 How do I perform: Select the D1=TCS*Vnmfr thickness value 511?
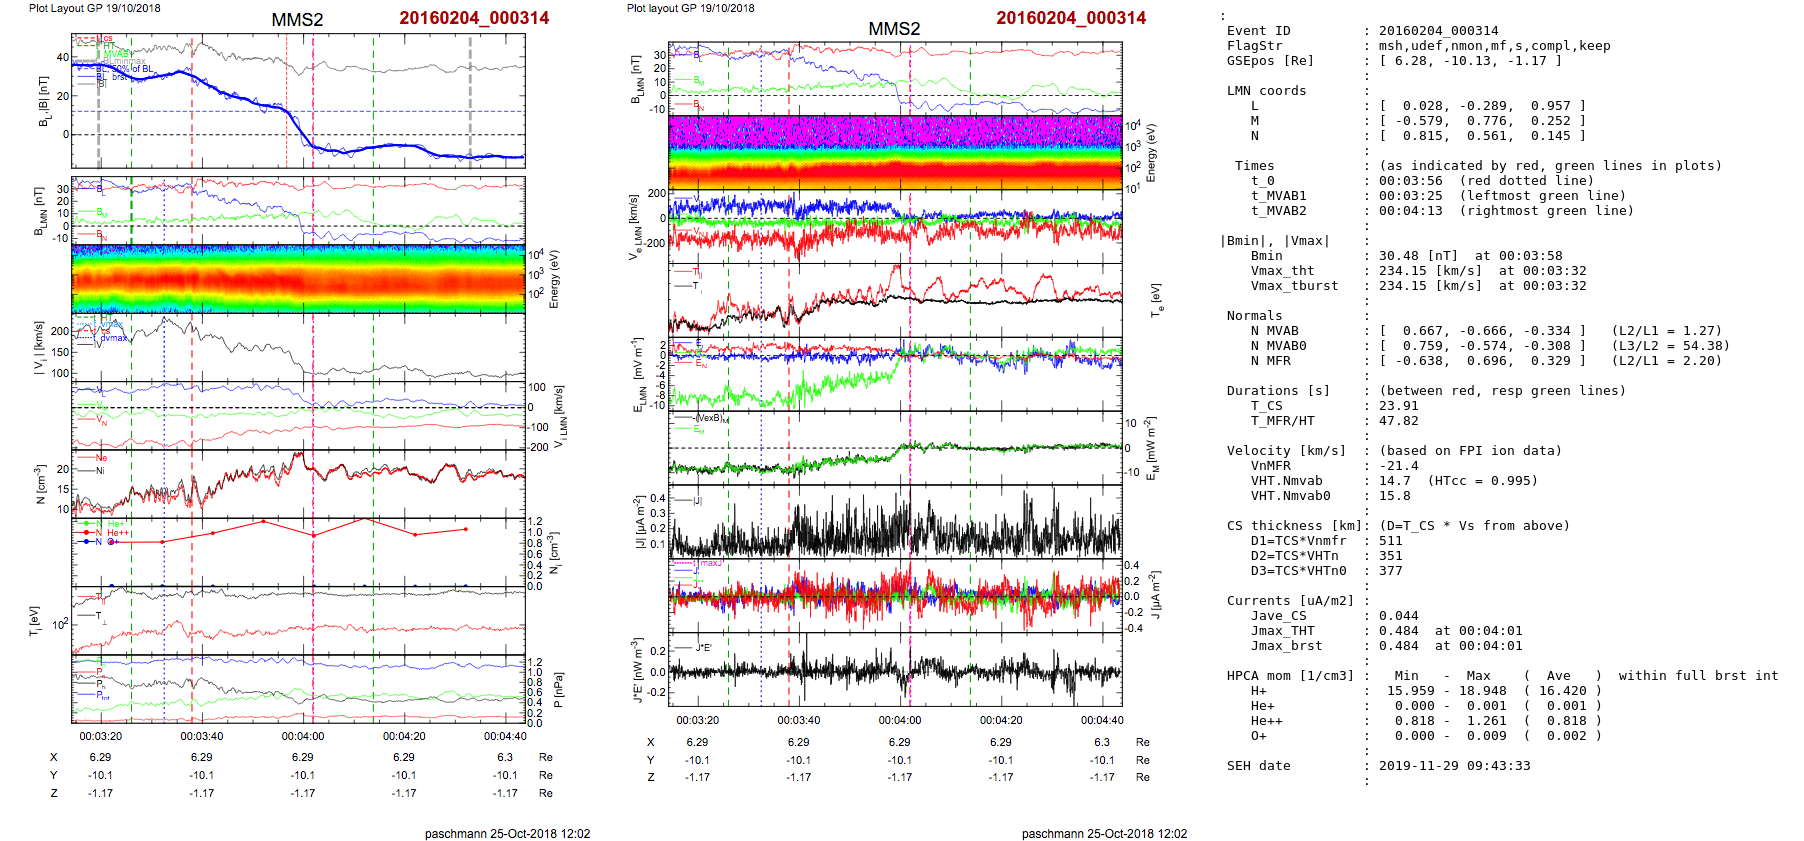tap(1390, 541)
